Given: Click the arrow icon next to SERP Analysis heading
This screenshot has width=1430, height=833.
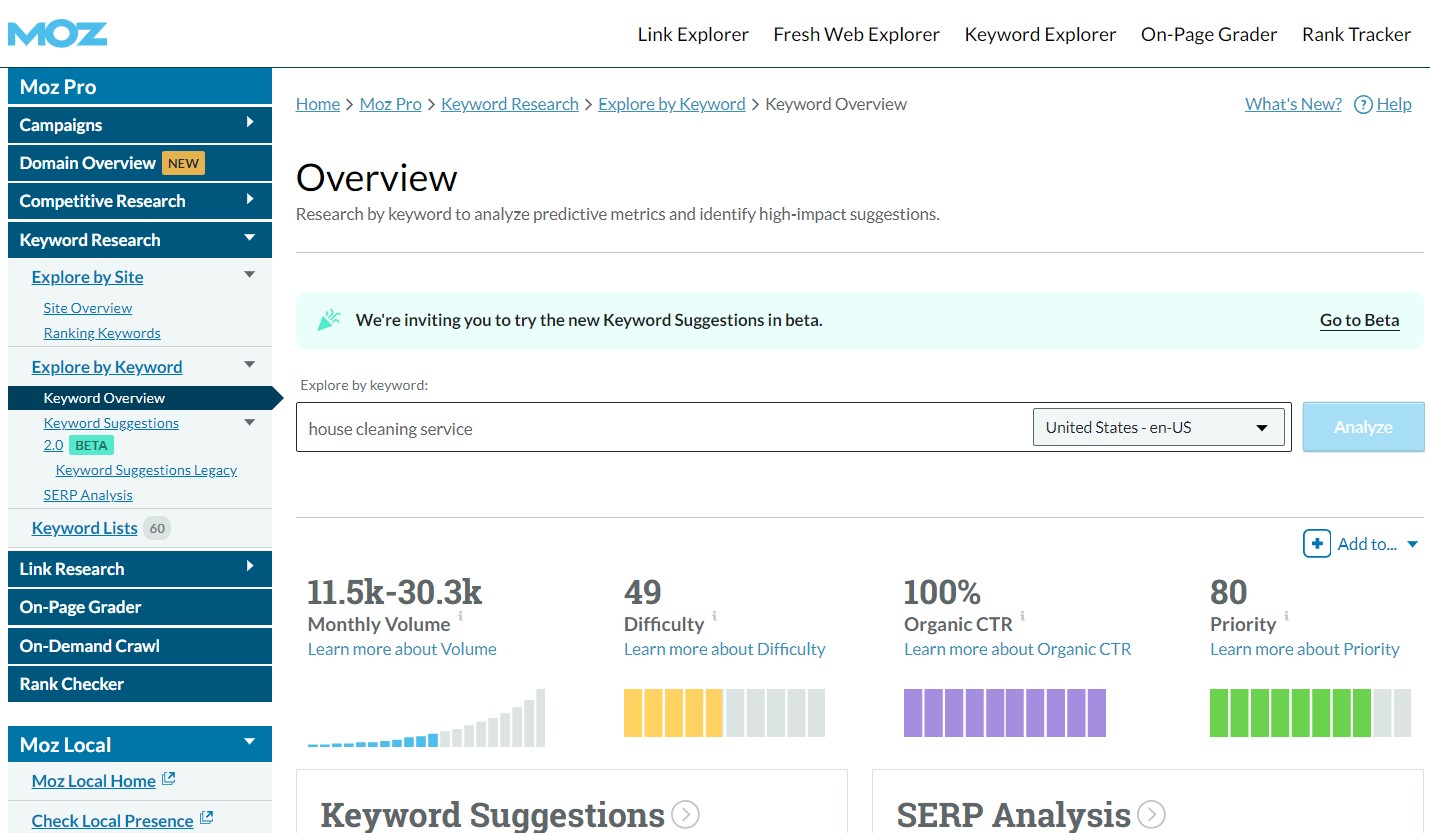Looking at the screenshot, I should [1151, 814].
